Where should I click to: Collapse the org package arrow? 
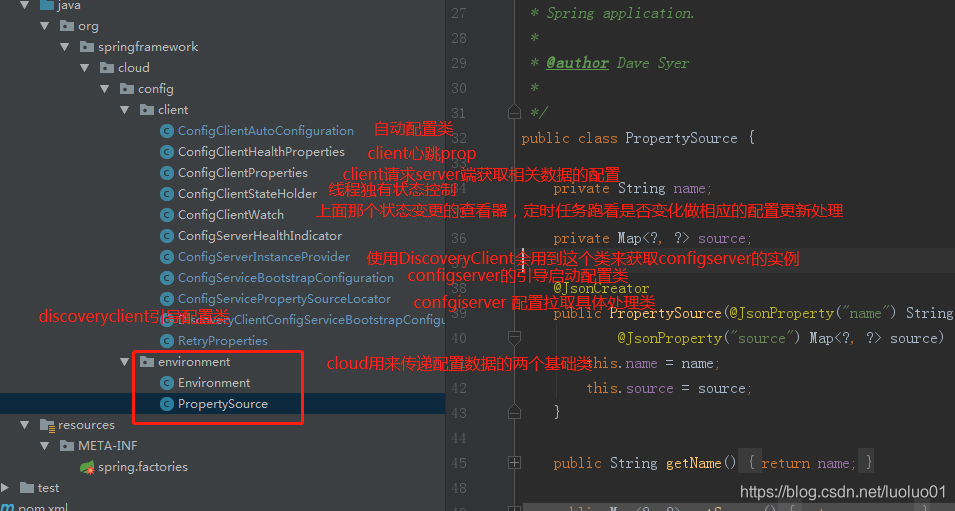coord(44,26)
